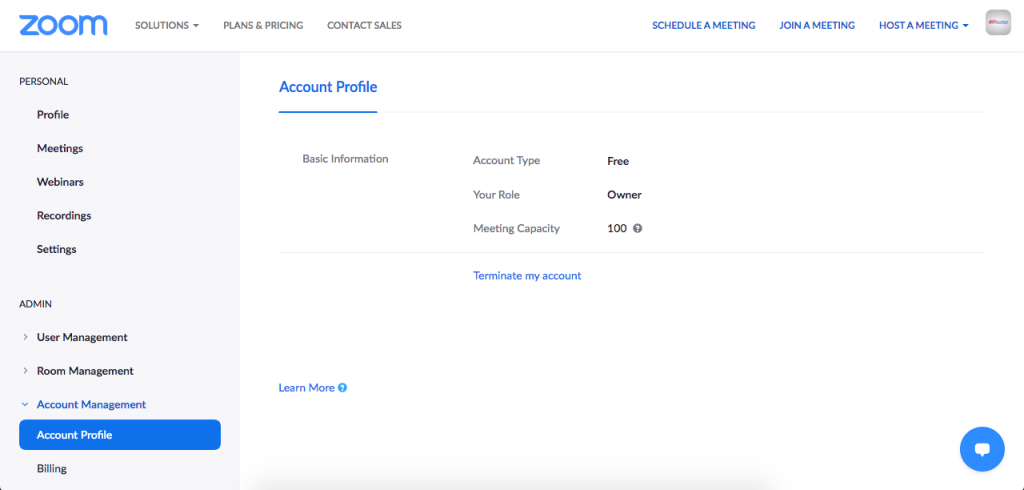1024x490 pixels.
Task: Click the Meeting Capacity help icon
Action: pos(637,229)
